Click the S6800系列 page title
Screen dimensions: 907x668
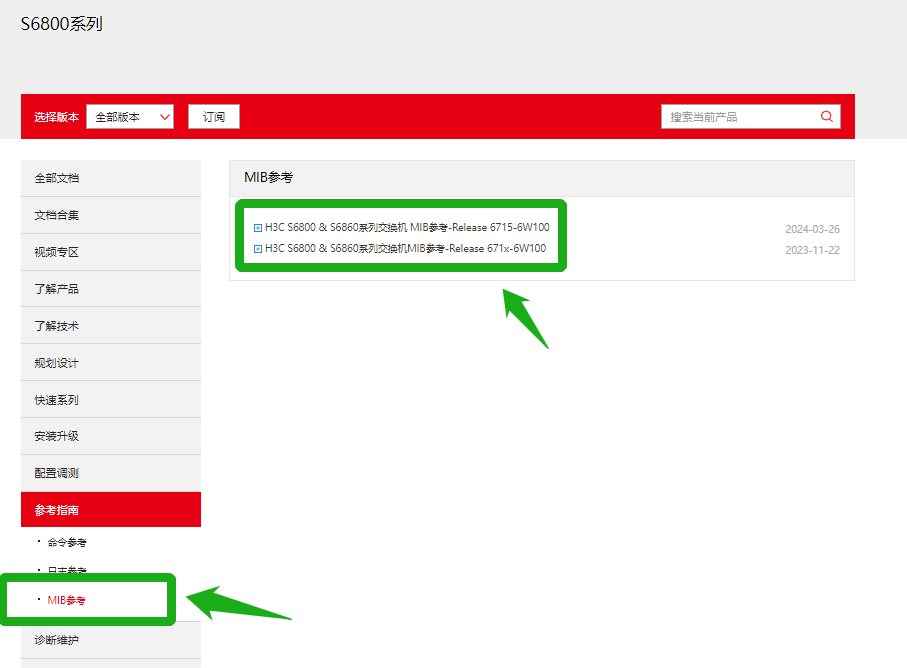(x=62, y=24)
